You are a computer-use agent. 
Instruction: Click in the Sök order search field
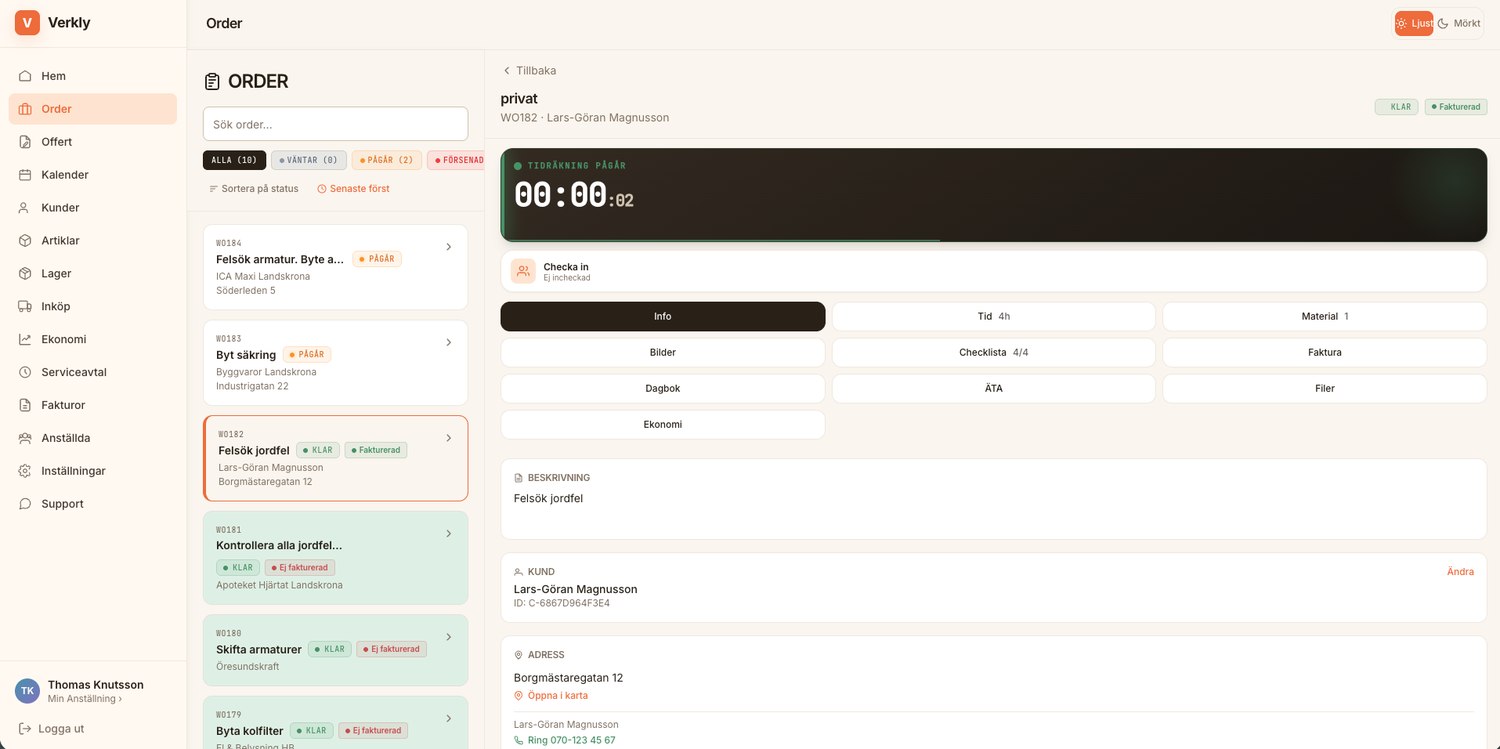335,124
